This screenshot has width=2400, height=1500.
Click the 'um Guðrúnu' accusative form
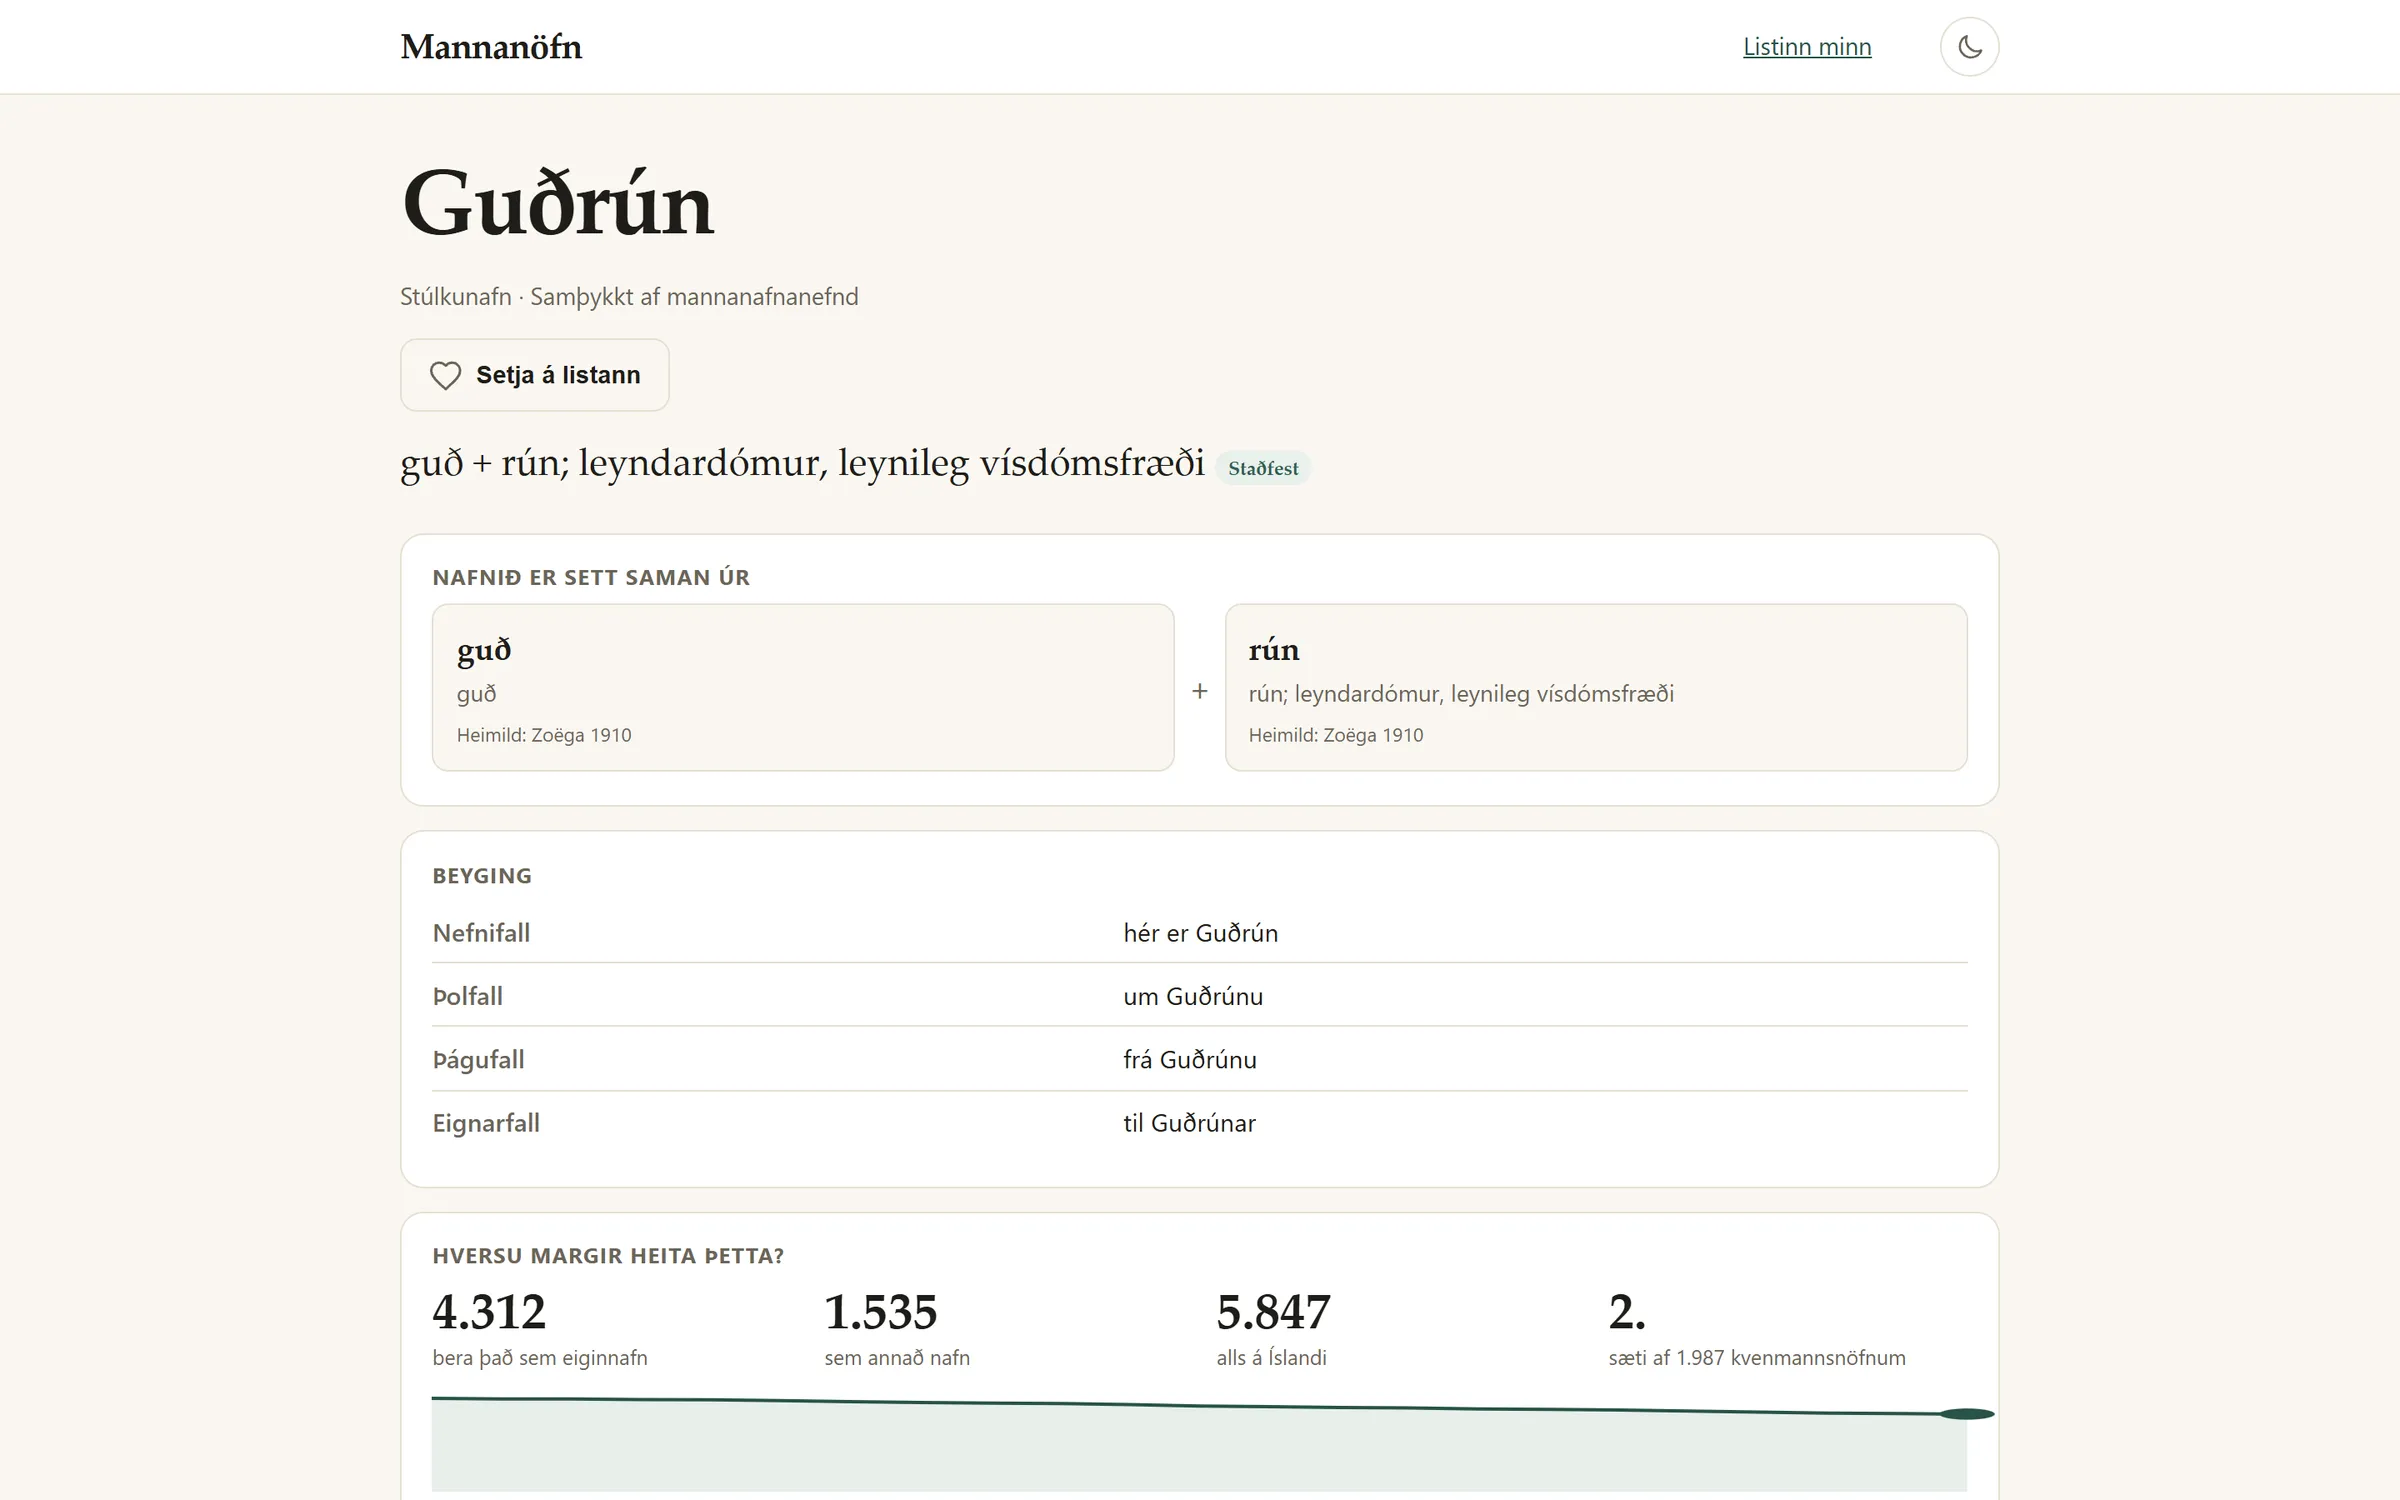click(x=1193, y=996)
